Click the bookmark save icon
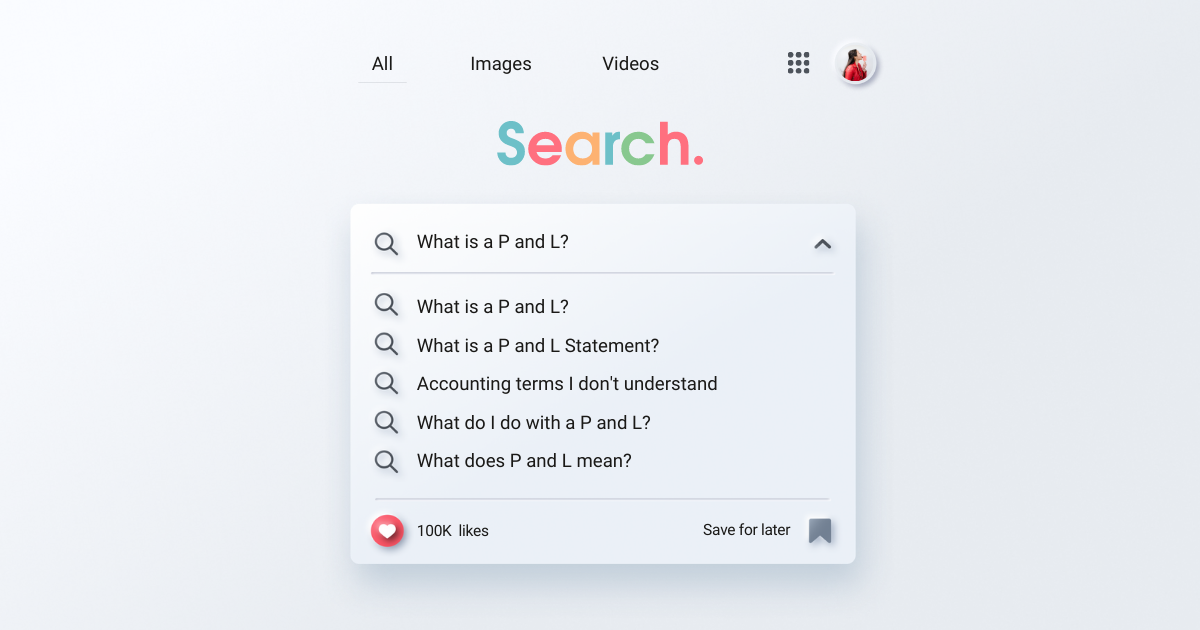Screen dimensions: 1200x630 820,531
